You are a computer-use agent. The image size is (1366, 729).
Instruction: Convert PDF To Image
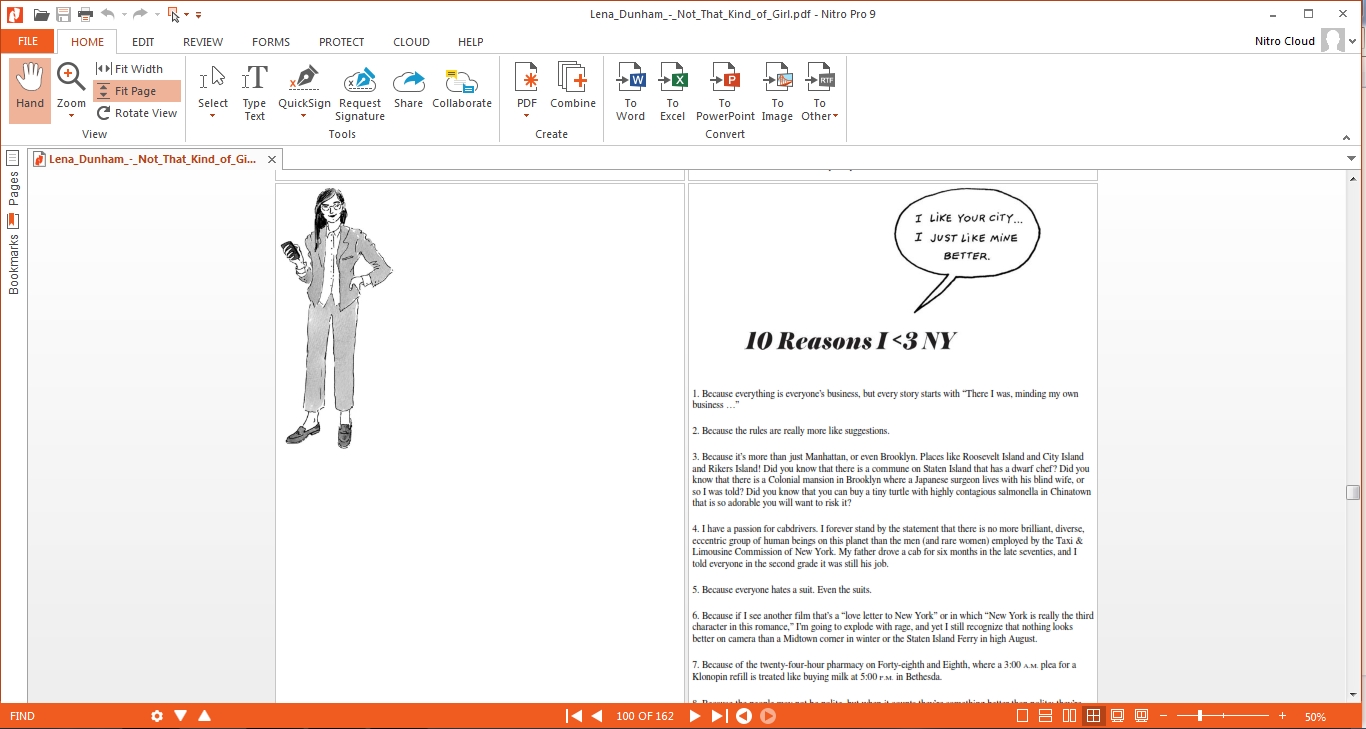[x=777, y=91]
